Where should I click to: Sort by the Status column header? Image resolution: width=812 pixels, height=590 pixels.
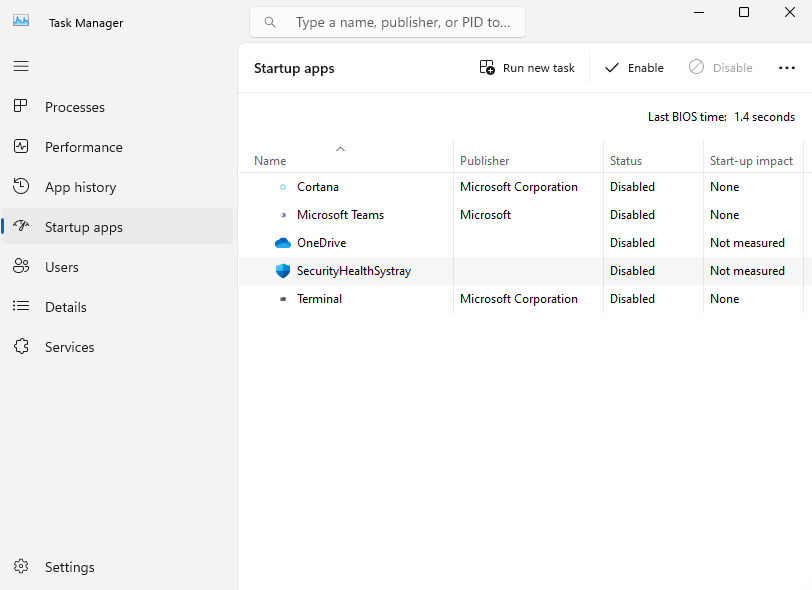coord(626,161)
